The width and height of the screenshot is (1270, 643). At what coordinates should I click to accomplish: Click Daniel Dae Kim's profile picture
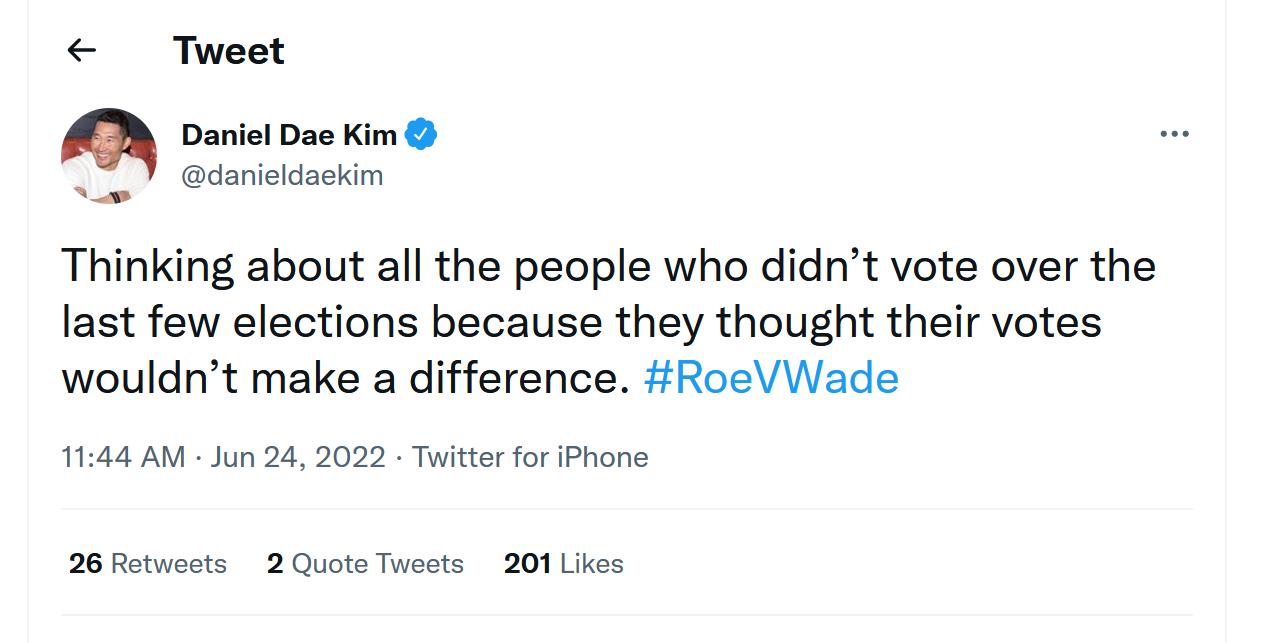click(110, 155)
